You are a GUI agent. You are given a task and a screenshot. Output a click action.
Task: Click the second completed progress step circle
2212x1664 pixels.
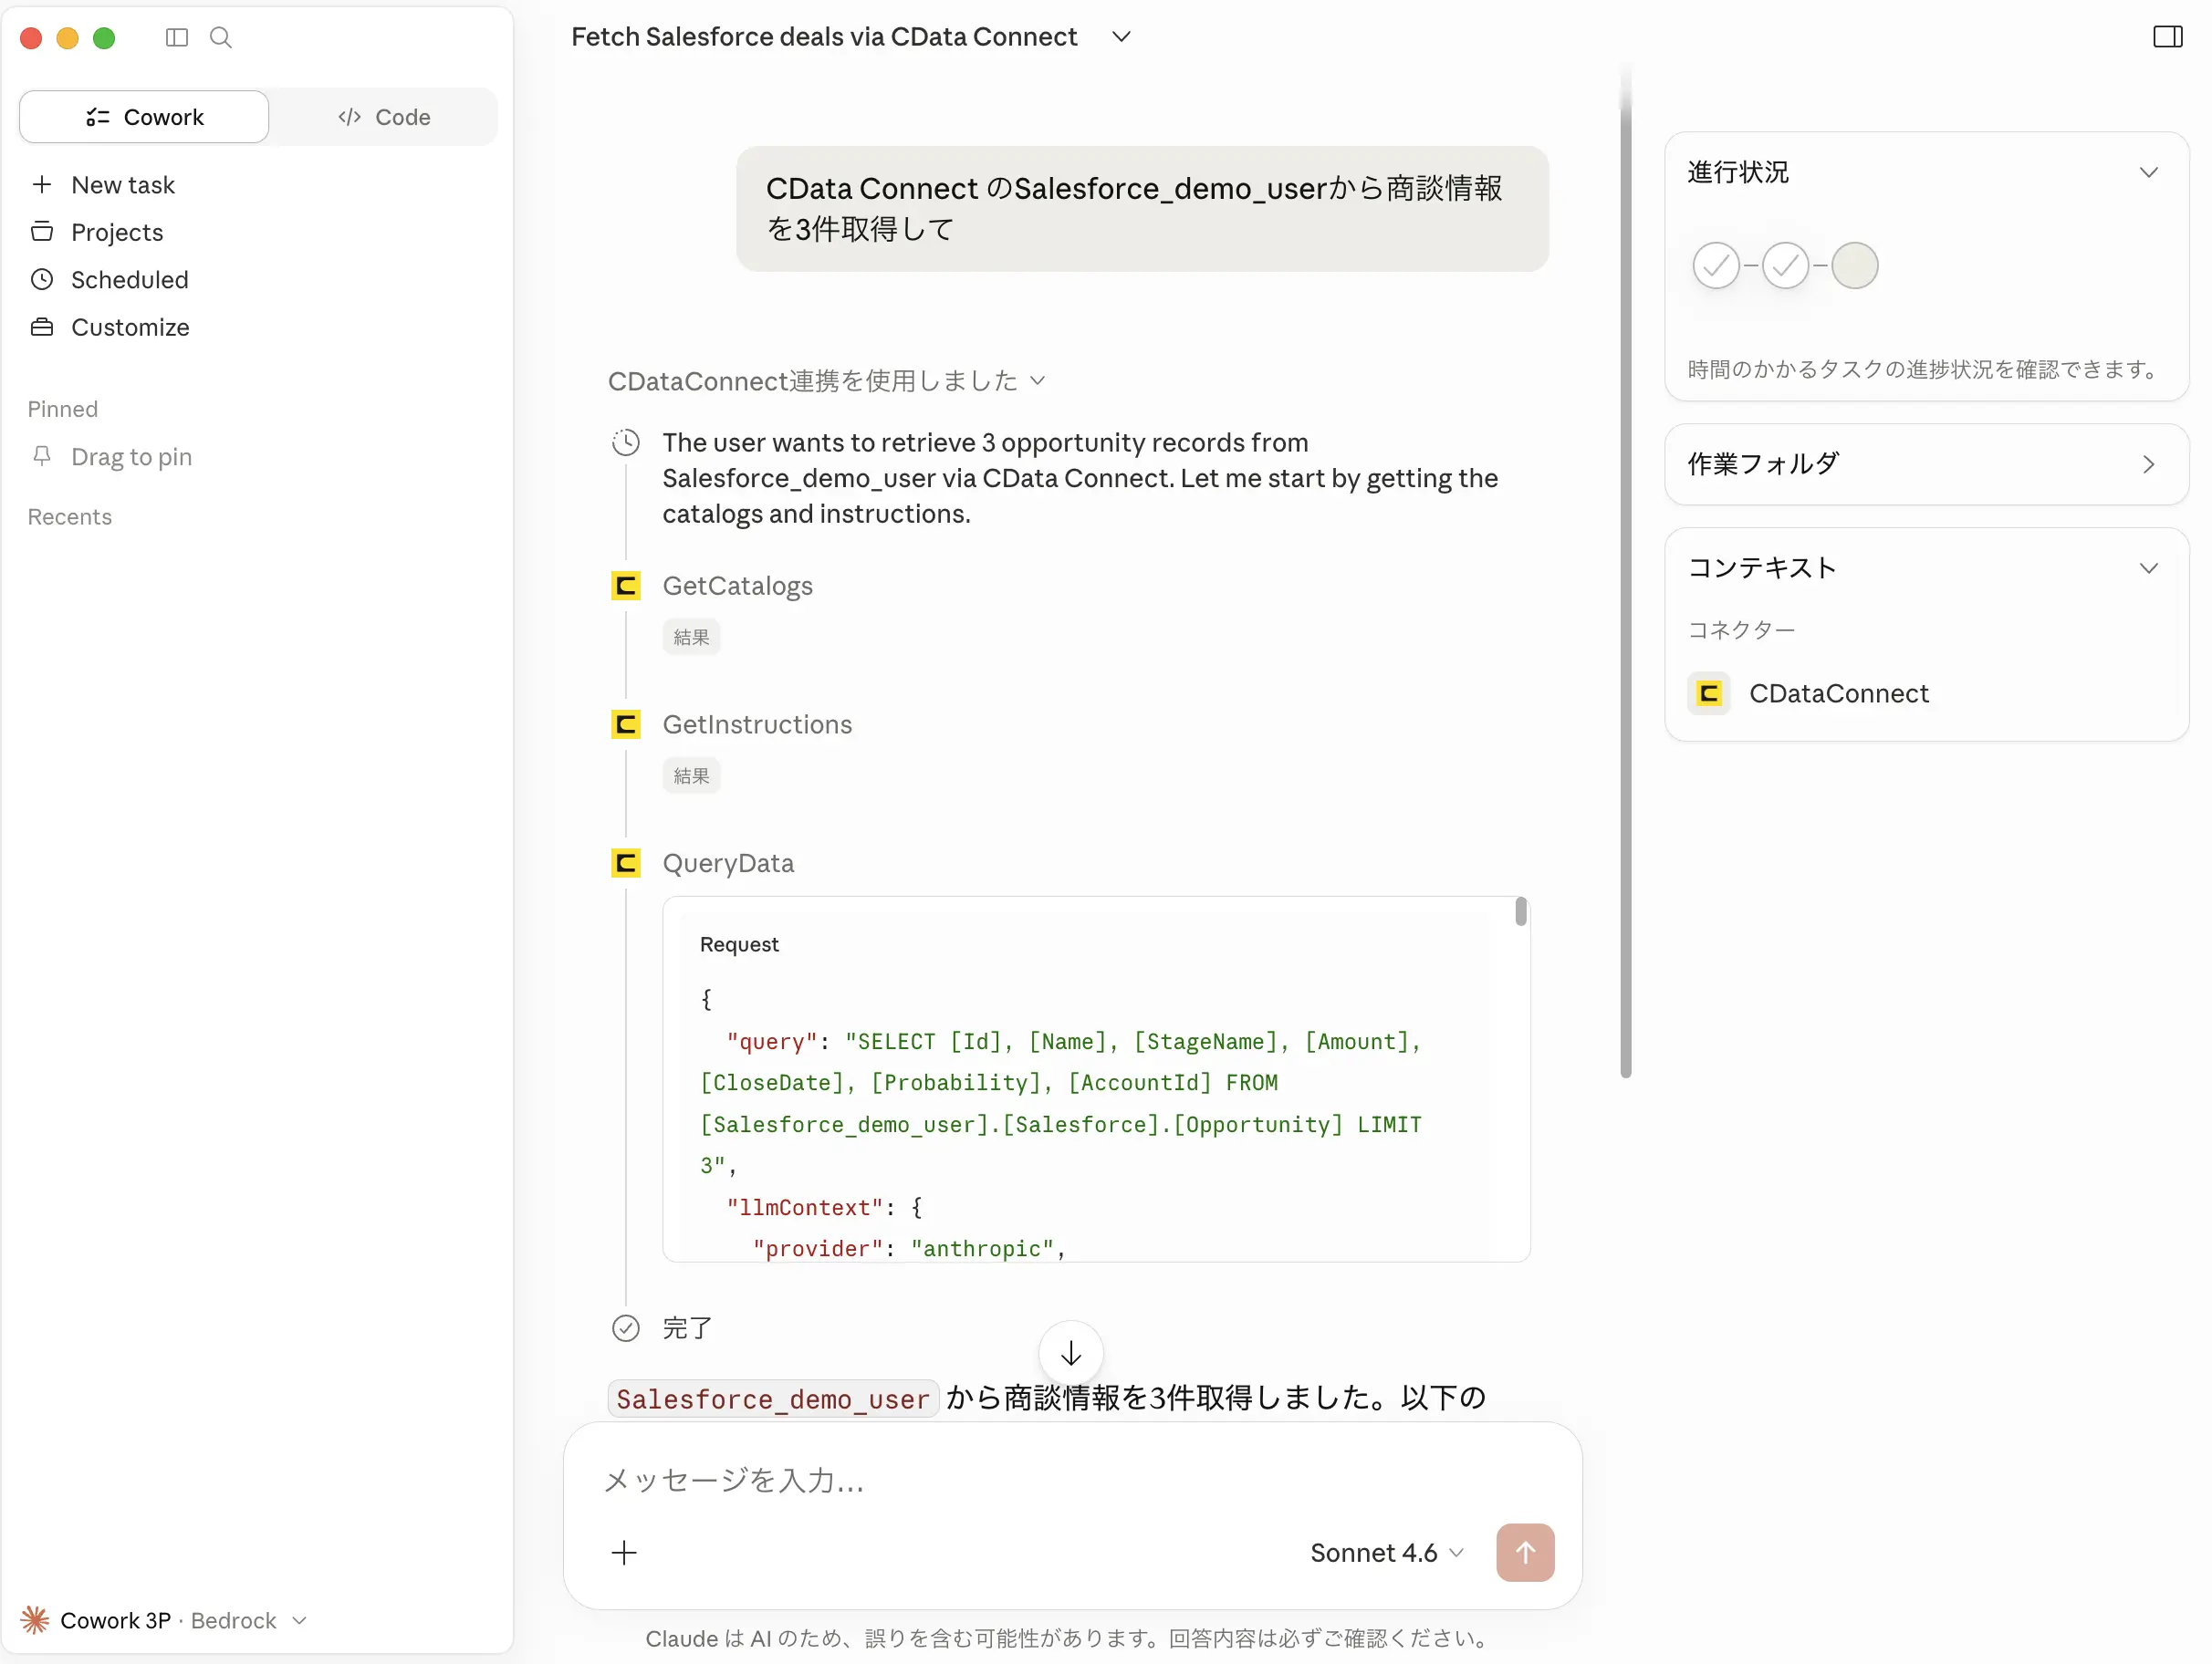pyautogui.click(x=1786, y=266)
